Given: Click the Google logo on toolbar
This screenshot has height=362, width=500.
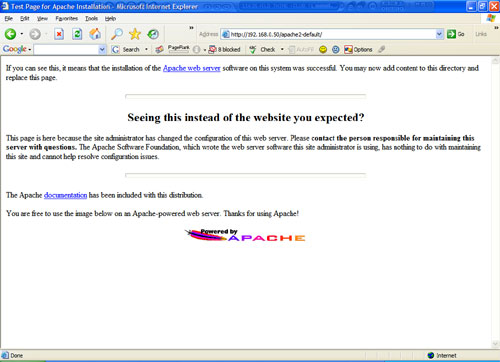Looking at the screenshot, I should 15,49.
